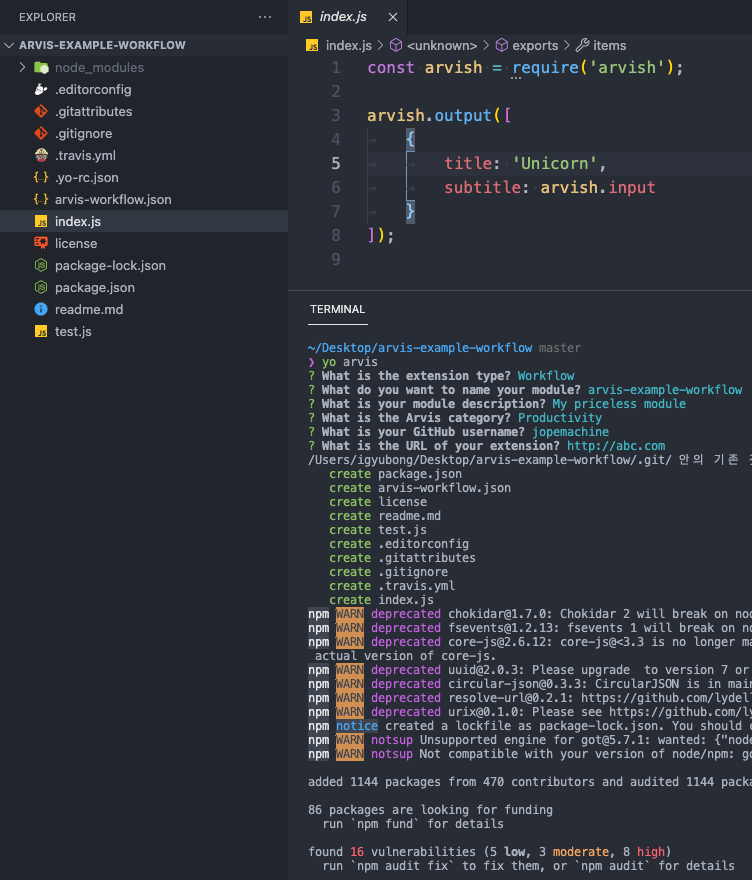Click the EXPLORER panel title
The width and height of the screenshot is (752, 880).
(x=47, y=17)
